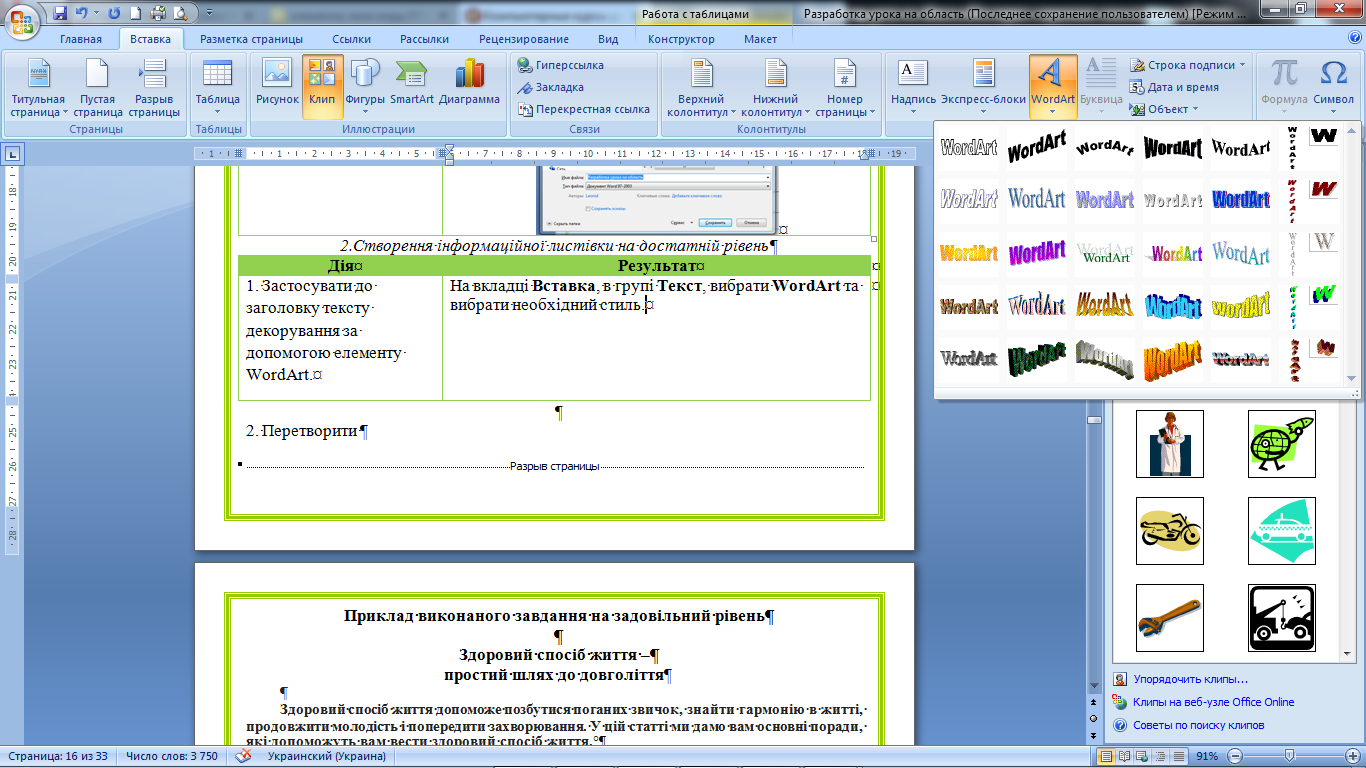Click the Украинский (Украина) language indicator

pyautogui.click(x=326, y=756)
